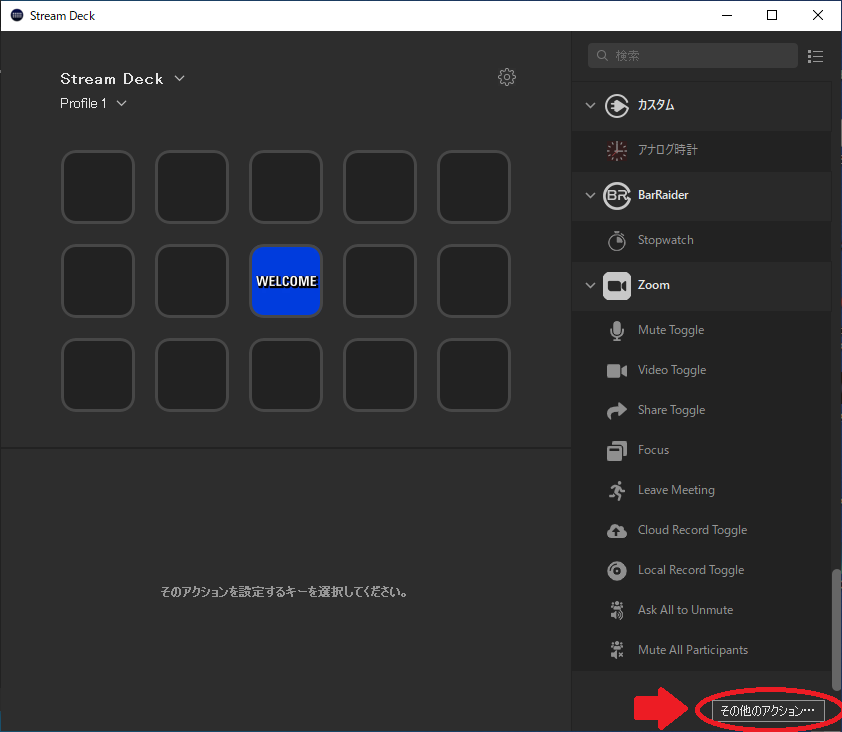Collapse the カスタム category

coord(590,105)
